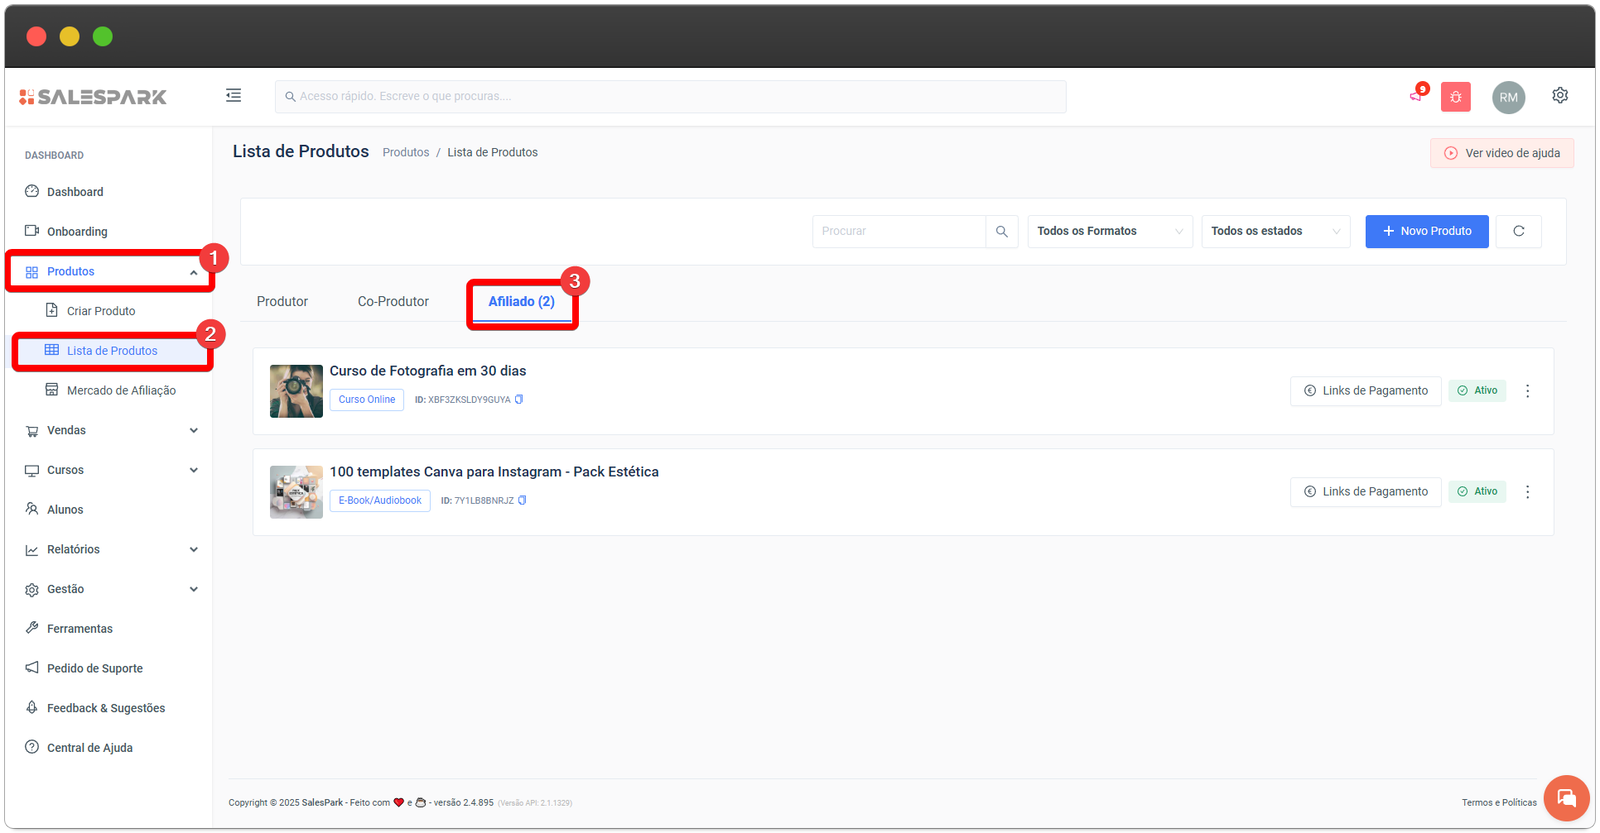Open three-dot menu for Curso de Fotografia

[1527, 391]
